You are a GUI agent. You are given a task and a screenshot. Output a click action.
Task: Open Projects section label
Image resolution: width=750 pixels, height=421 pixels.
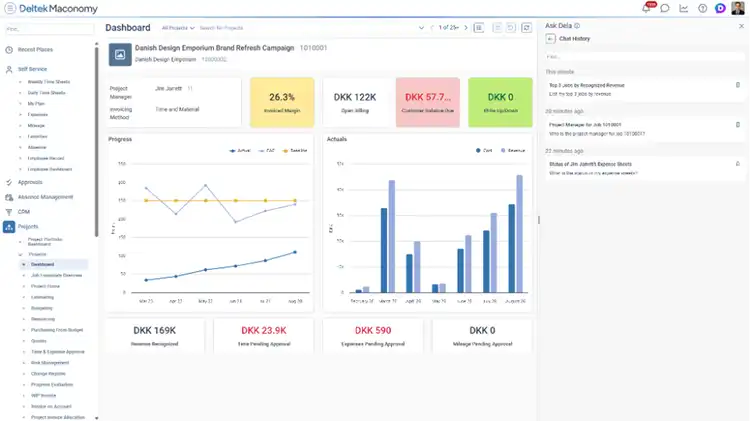(28, 227)
